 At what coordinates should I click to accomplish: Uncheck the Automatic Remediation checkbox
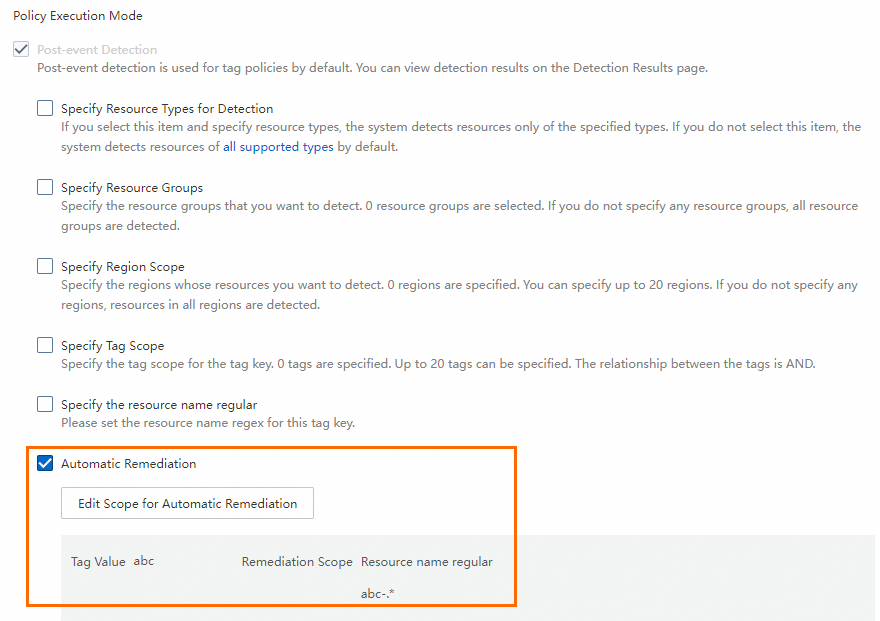click(x=45, y=463)
